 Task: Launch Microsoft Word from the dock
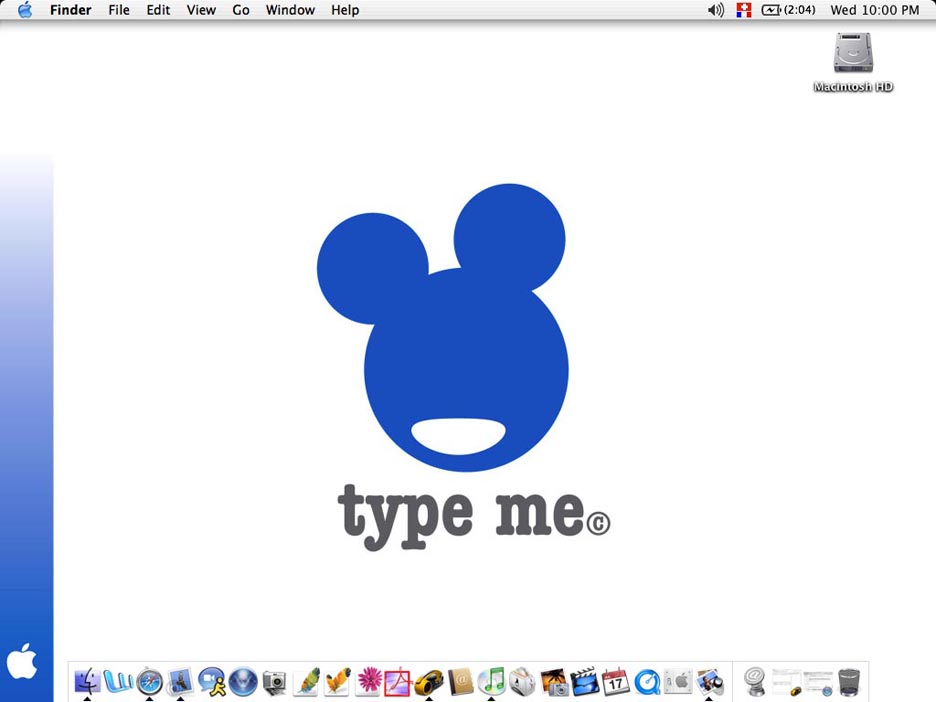118,681
